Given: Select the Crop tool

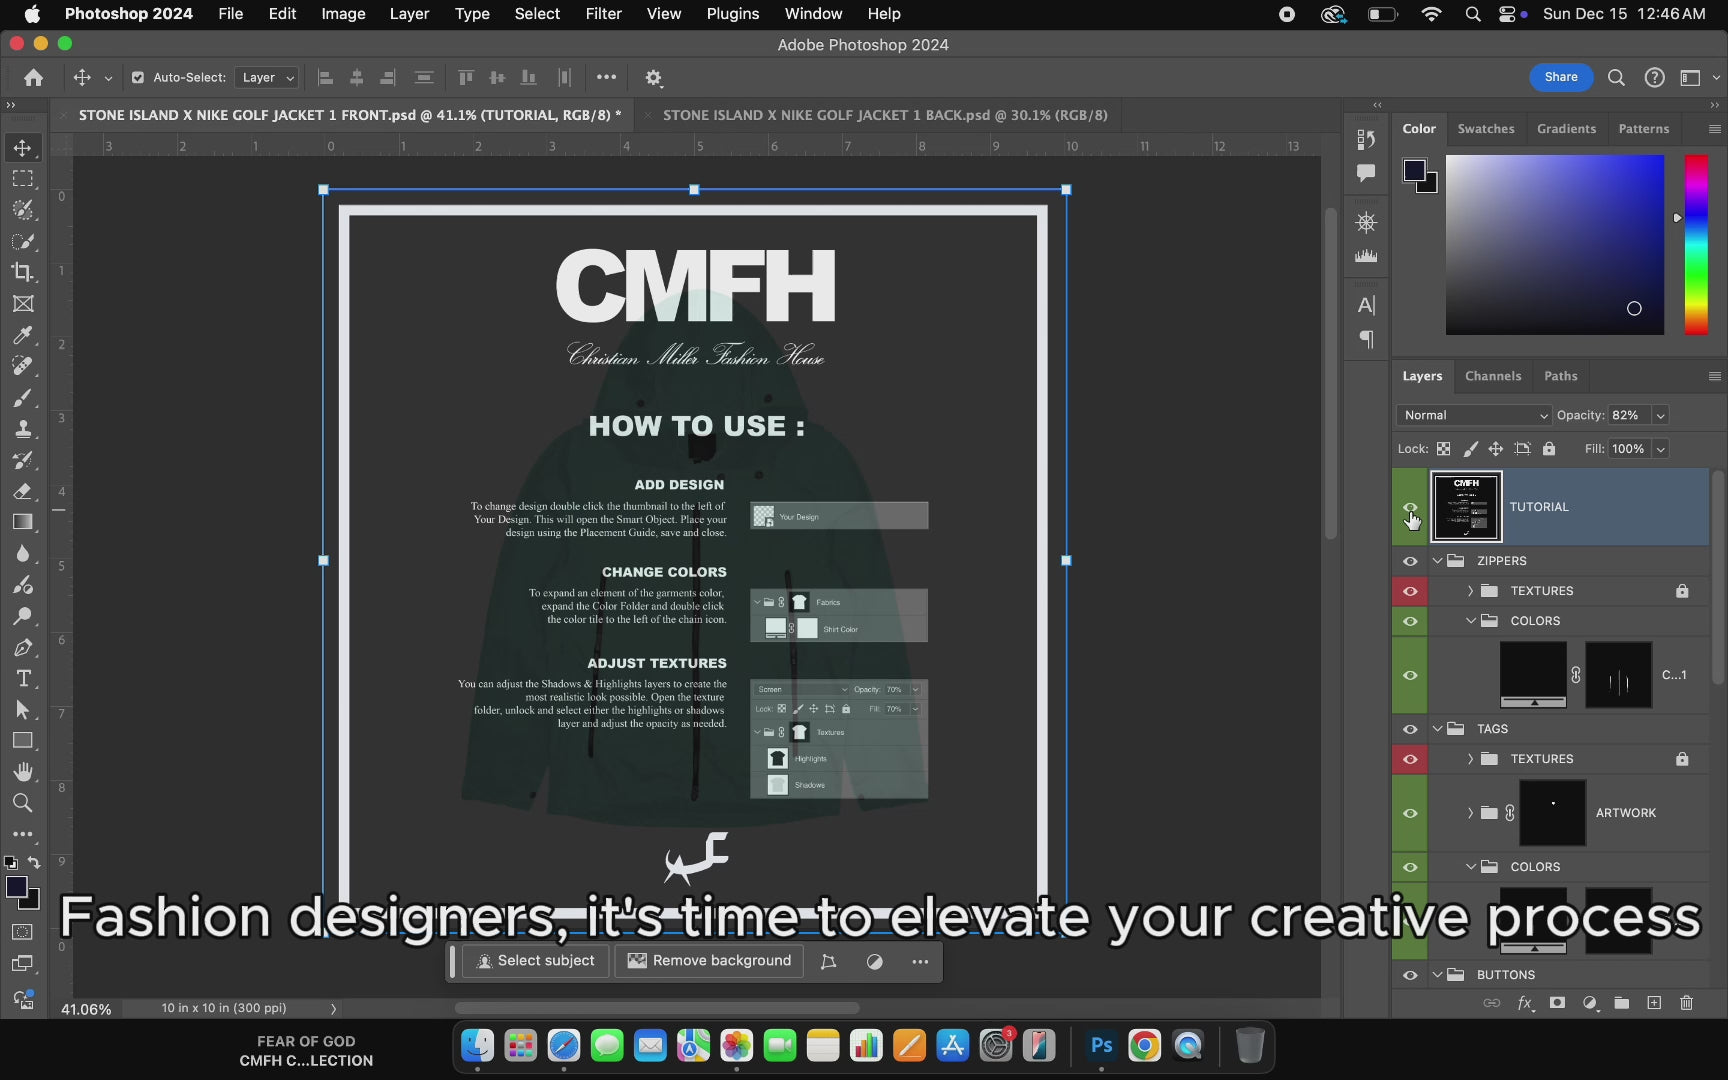Looking at the screenshot, I should tap(22, 272).
